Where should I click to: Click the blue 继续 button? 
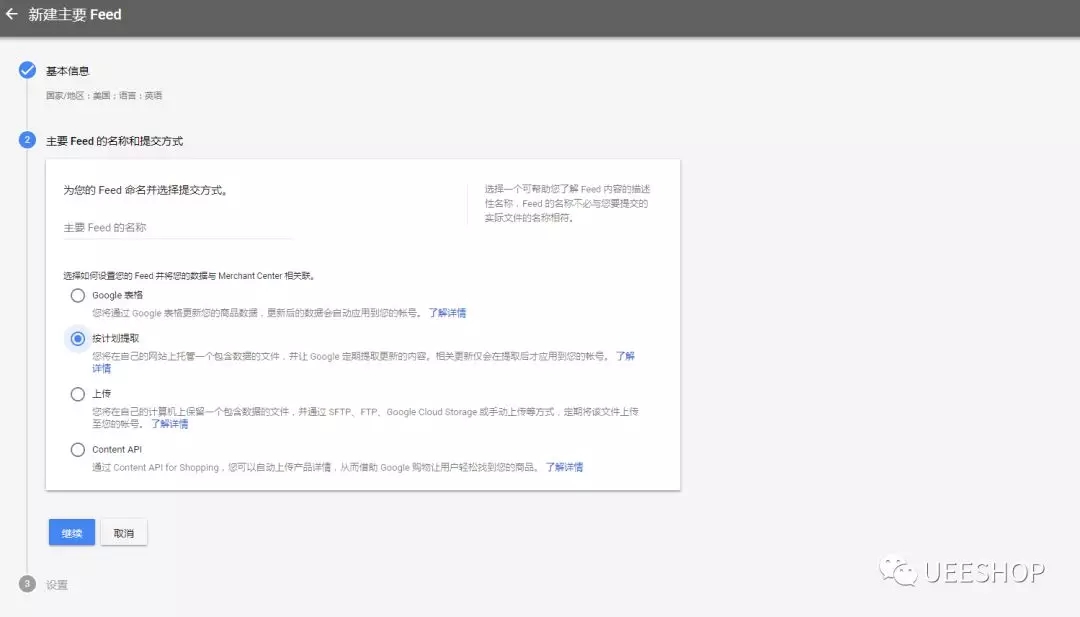pyautogui.click(x=72, y=532)
